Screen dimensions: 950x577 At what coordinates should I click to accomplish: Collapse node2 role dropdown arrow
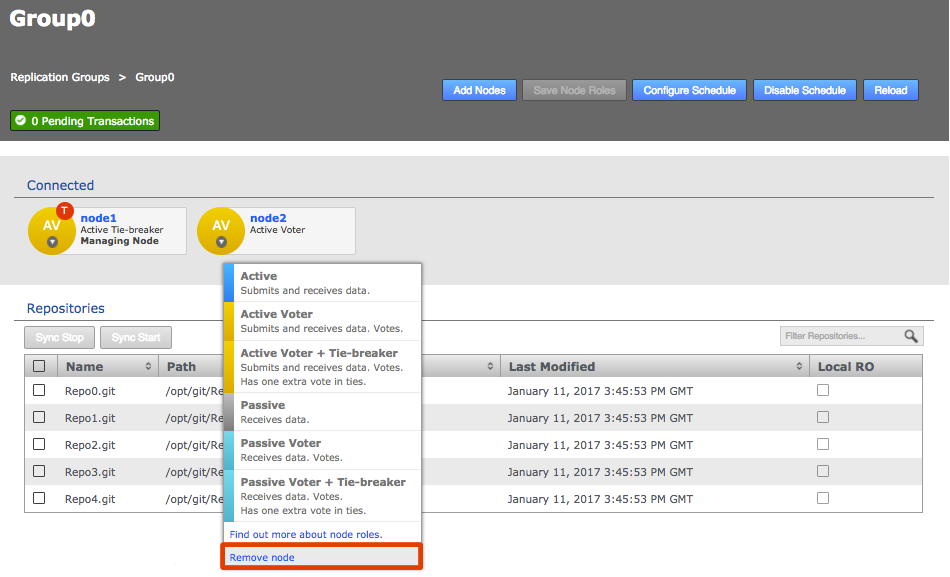coord(221,242)
